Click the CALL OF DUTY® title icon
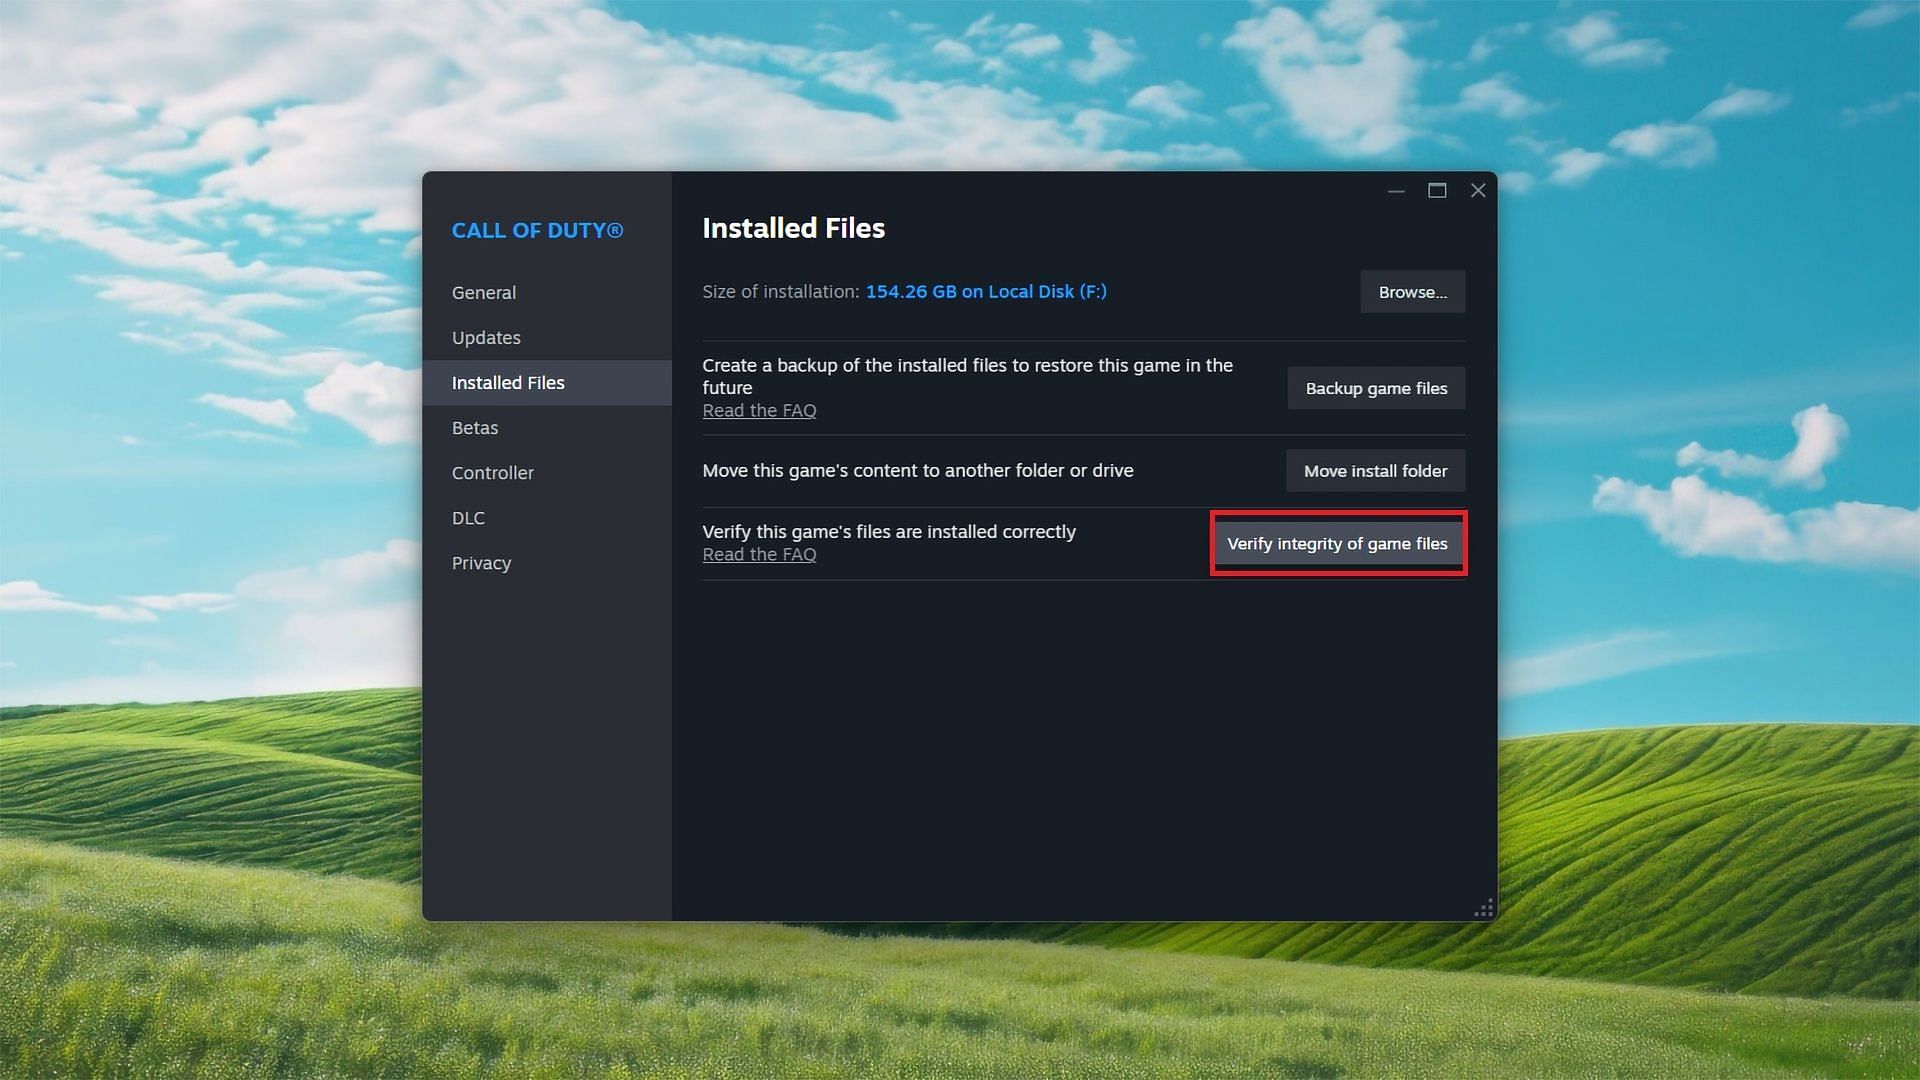 [537, 231]
